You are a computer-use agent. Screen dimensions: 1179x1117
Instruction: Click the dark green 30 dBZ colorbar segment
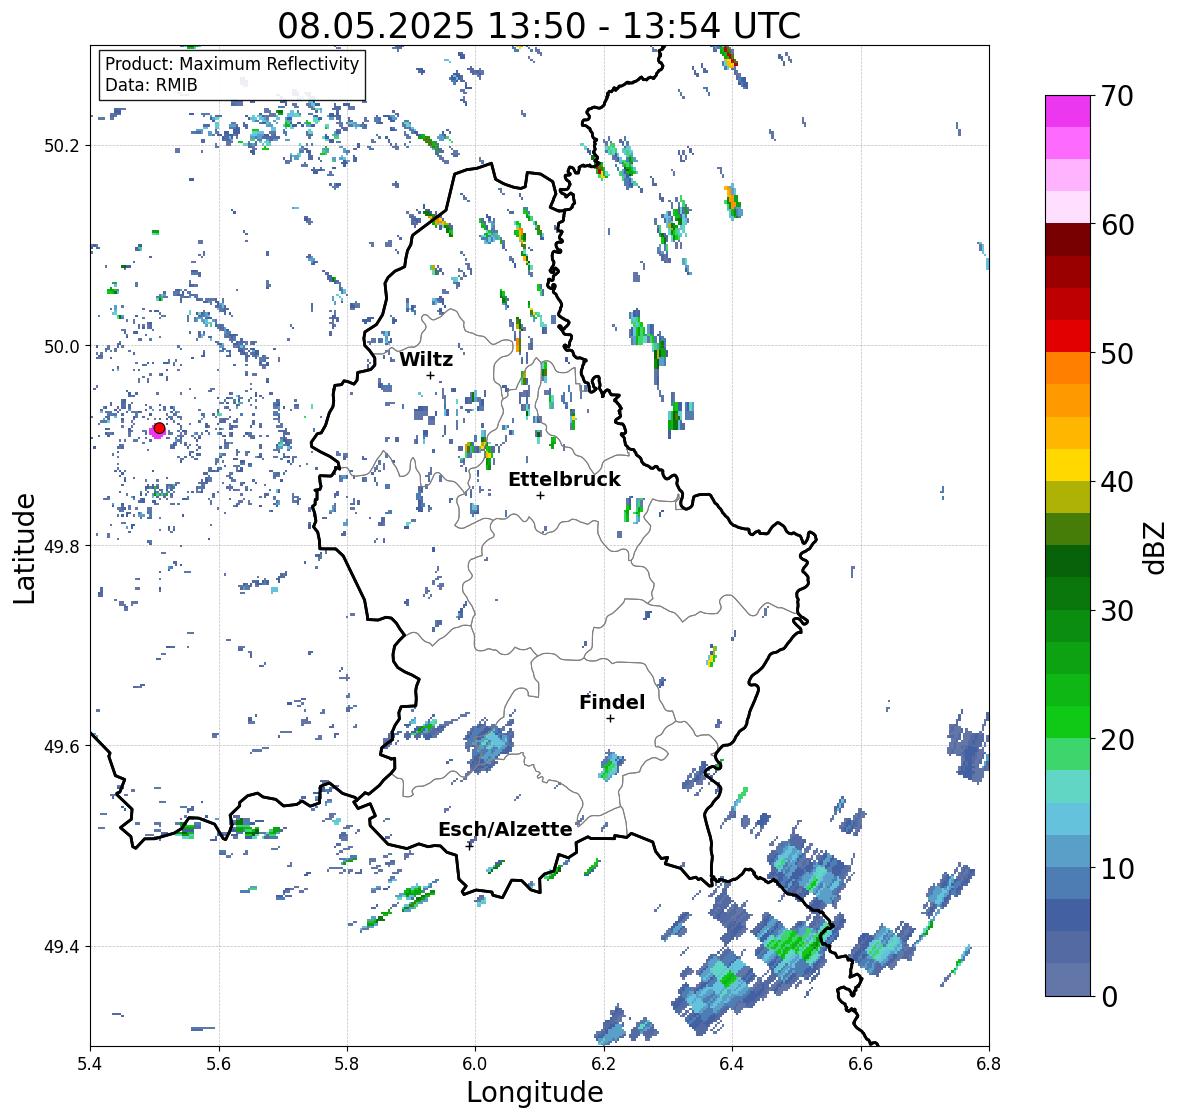coord(1068,593)
